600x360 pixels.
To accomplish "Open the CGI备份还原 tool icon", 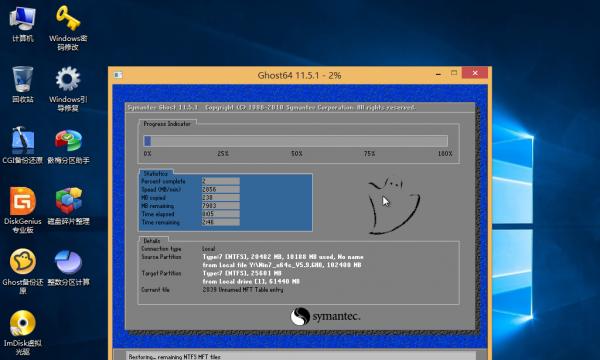I will coord(23,145).
